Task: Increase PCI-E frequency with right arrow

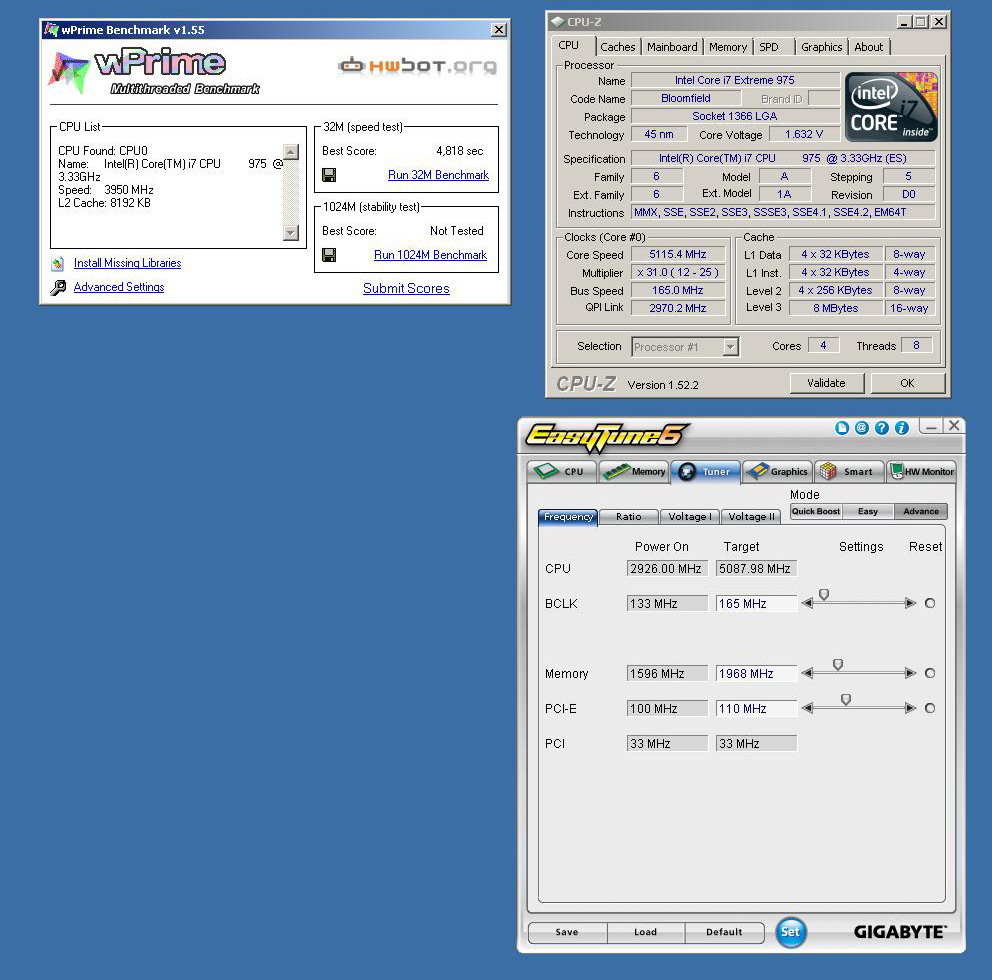Action: [x=910, y=708]
